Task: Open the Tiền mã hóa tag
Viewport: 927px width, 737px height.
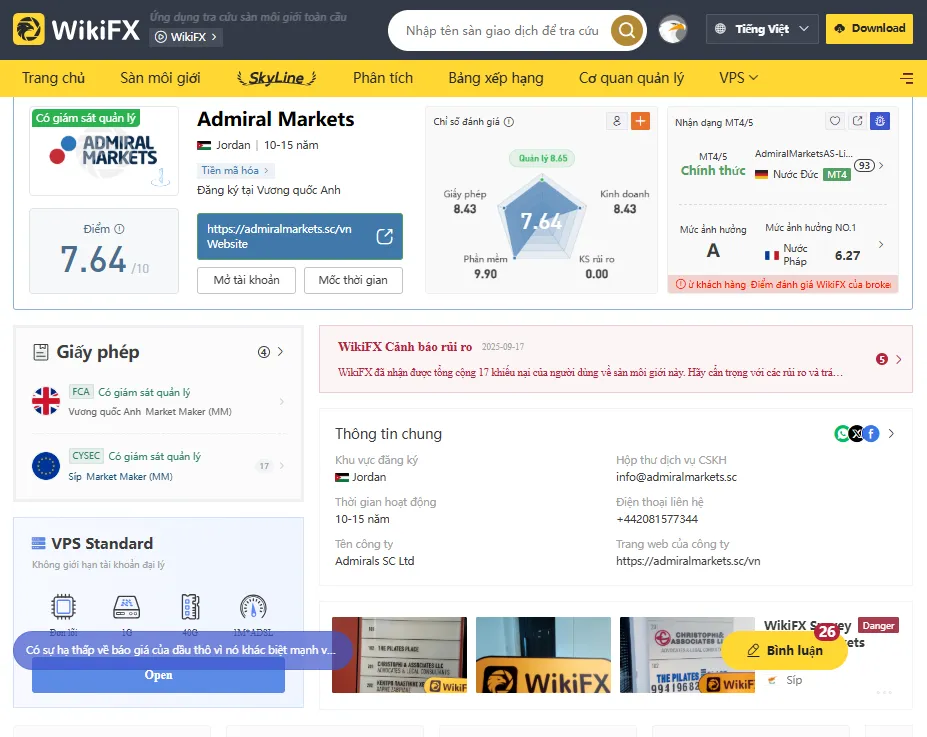Action: 235,170
